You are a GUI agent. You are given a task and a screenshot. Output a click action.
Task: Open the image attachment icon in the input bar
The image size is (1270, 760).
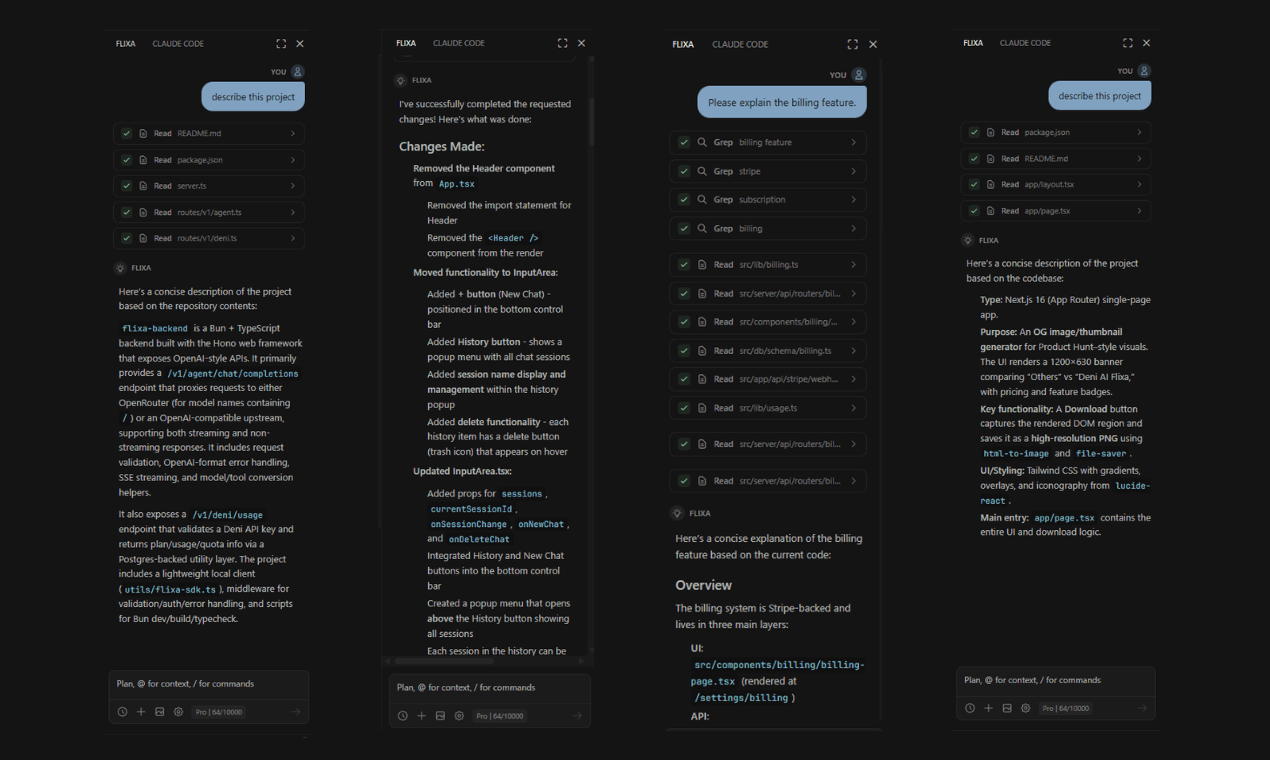pyautogui.click(x=160, y=711)
